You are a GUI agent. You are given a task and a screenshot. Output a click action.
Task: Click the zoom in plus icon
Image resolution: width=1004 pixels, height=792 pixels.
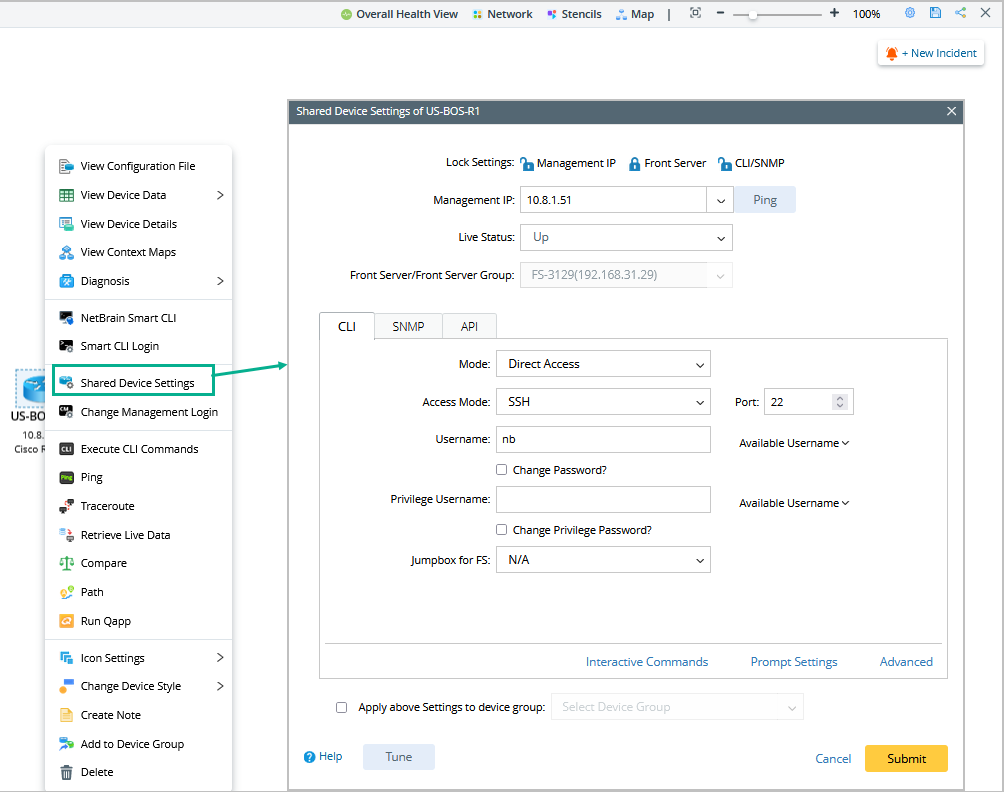(x=834, y=13)
